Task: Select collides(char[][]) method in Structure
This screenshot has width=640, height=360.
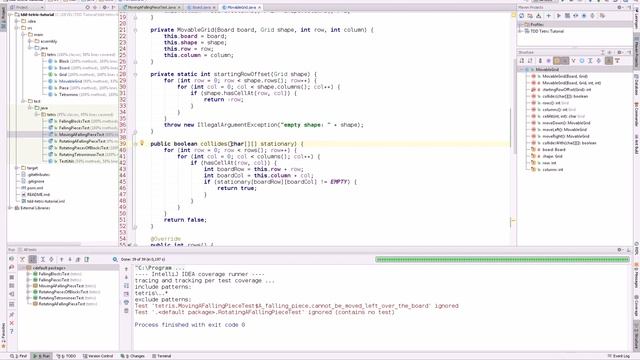Action: tap(565, 96)
